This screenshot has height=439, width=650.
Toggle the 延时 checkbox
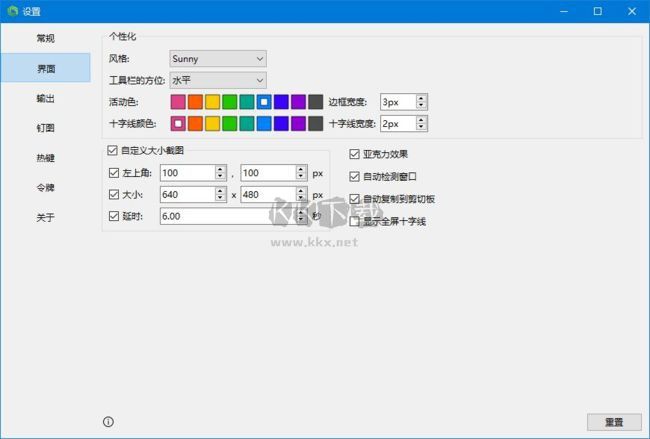click(114, 216)
